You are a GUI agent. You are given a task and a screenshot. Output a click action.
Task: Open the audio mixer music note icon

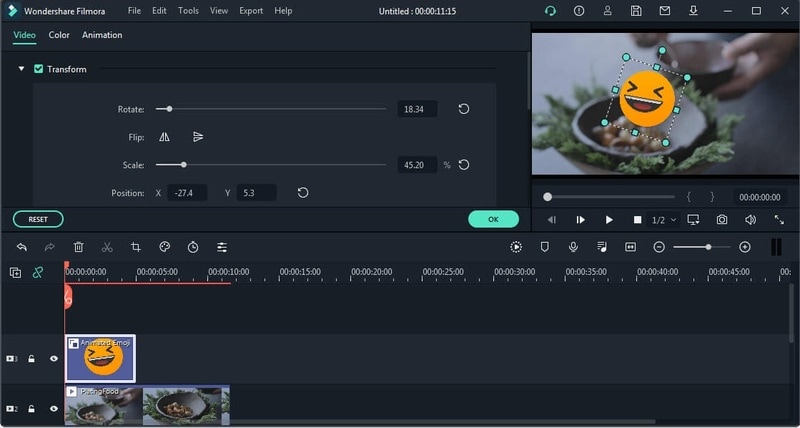tap(602, 247)
